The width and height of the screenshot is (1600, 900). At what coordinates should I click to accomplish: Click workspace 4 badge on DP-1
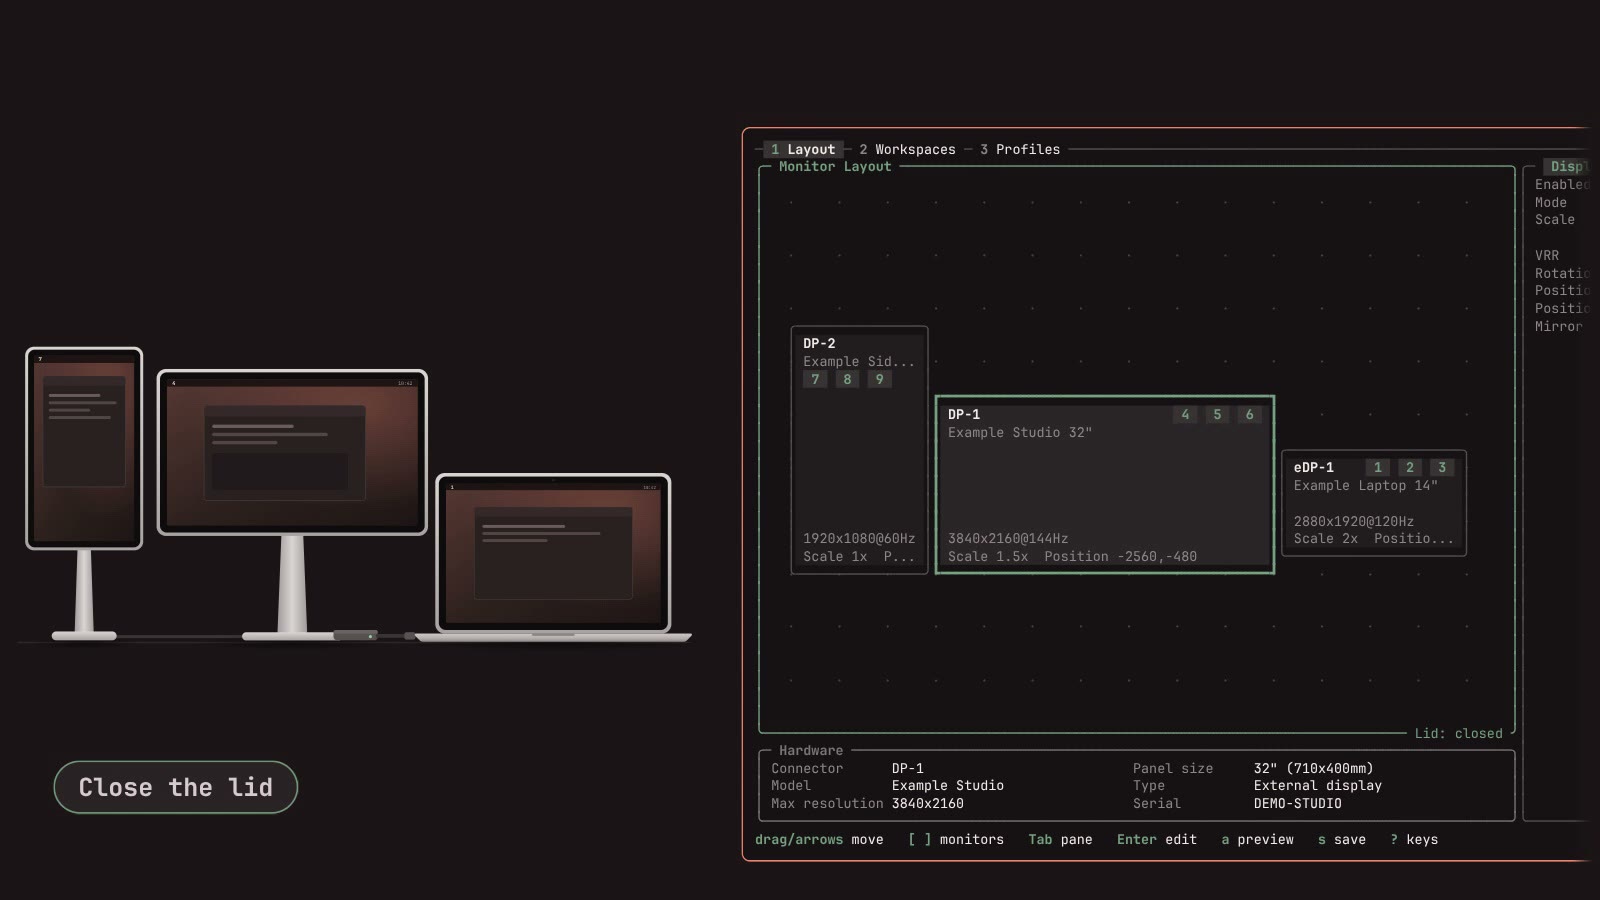pos(1185,414)
